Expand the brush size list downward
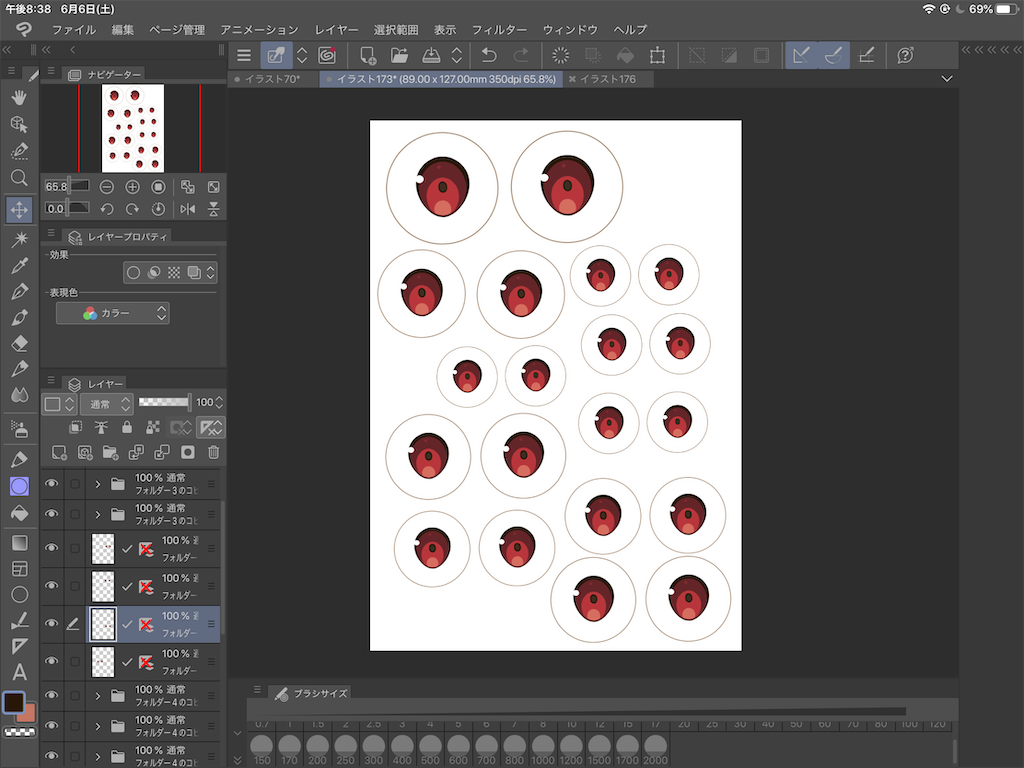 coord(238,760)
